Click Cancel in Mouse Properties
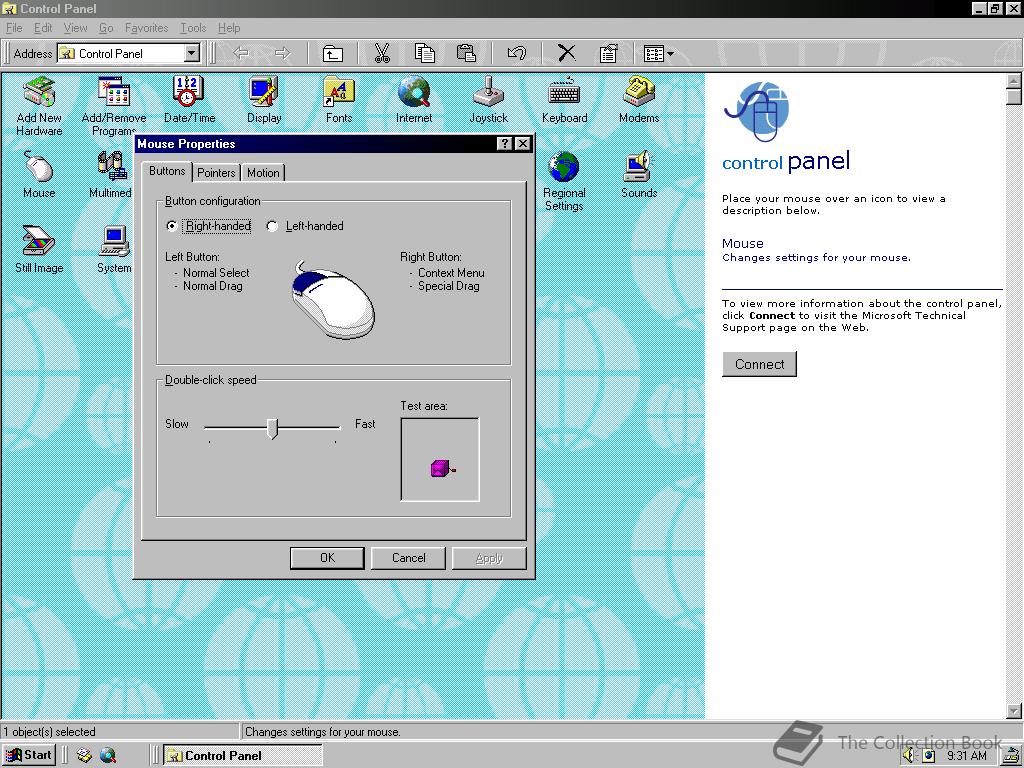The height and width of the screenshot is (768, 1024). click(408, 558)
